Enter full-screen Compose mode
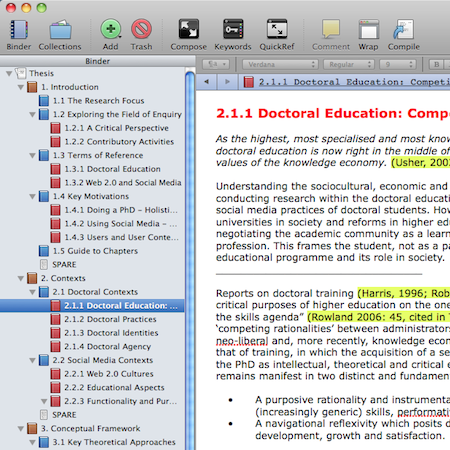The width and height of the screenshot is (450, 450). (189, 29)
